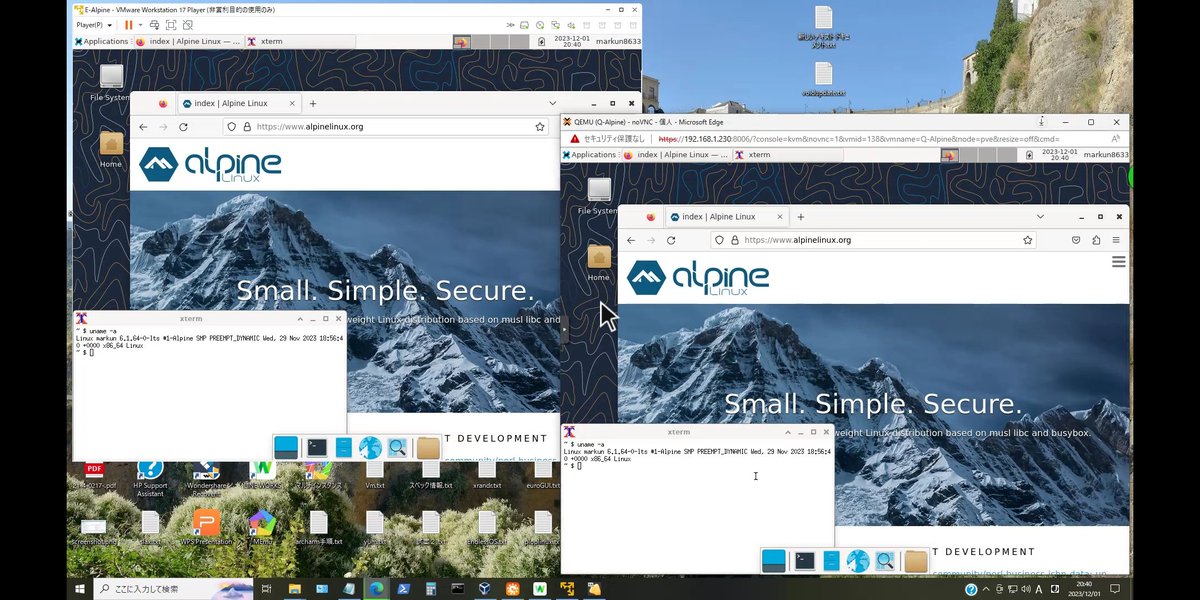Launch terminal from VMware guest dock
The height and width of the screenshot is (600, 1200).
click(317, 447)
